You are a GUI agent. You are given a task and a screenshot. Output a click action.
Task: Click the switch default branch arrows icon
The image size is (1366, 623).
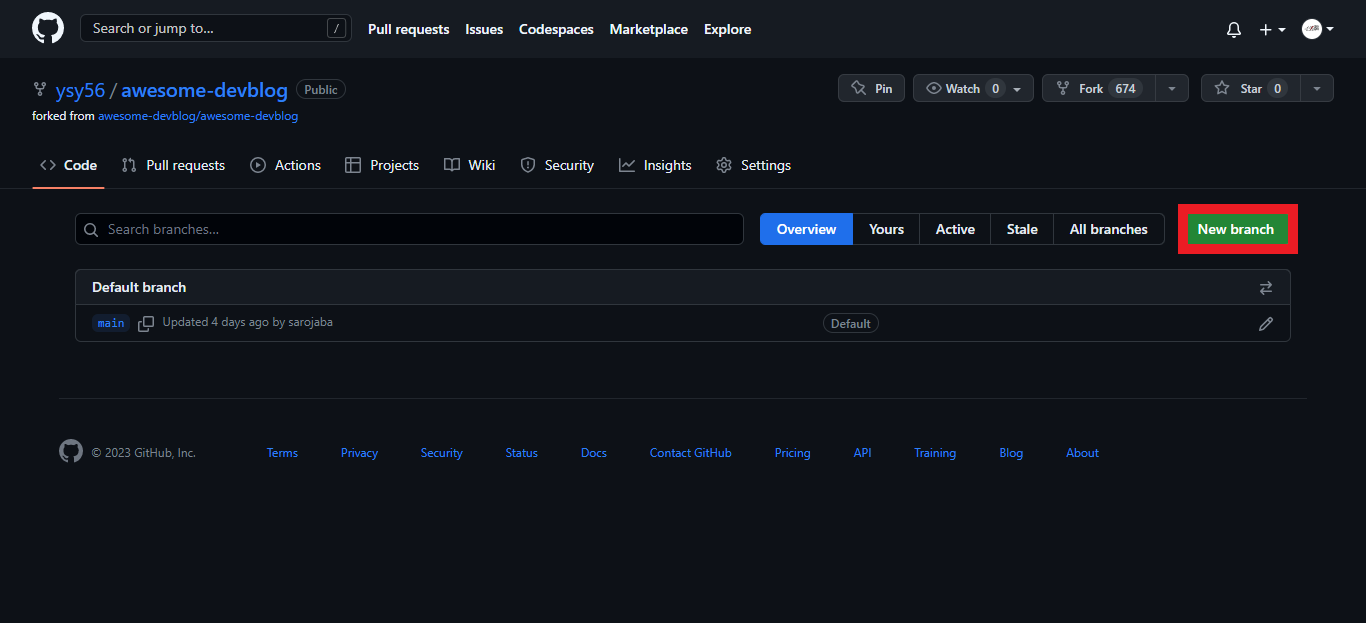[1266, 288]
